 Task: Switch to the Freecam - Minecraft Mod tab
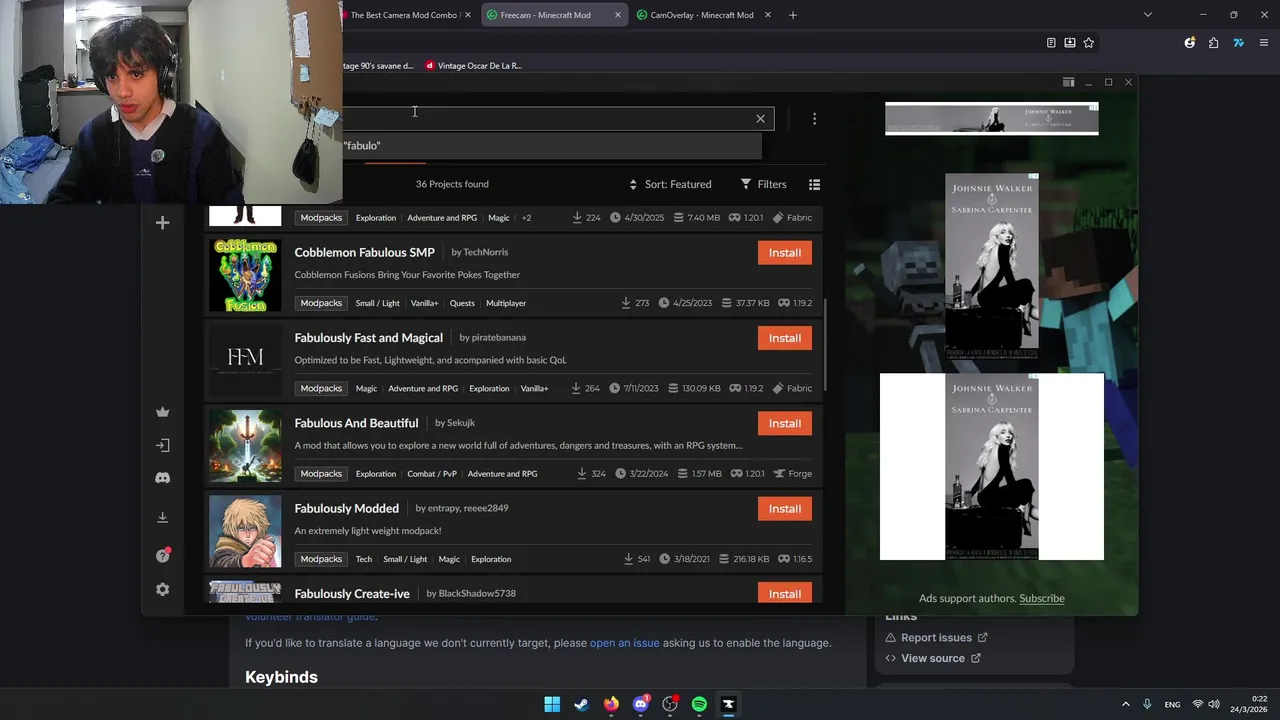pyautogui.click(x=545, y=15)
